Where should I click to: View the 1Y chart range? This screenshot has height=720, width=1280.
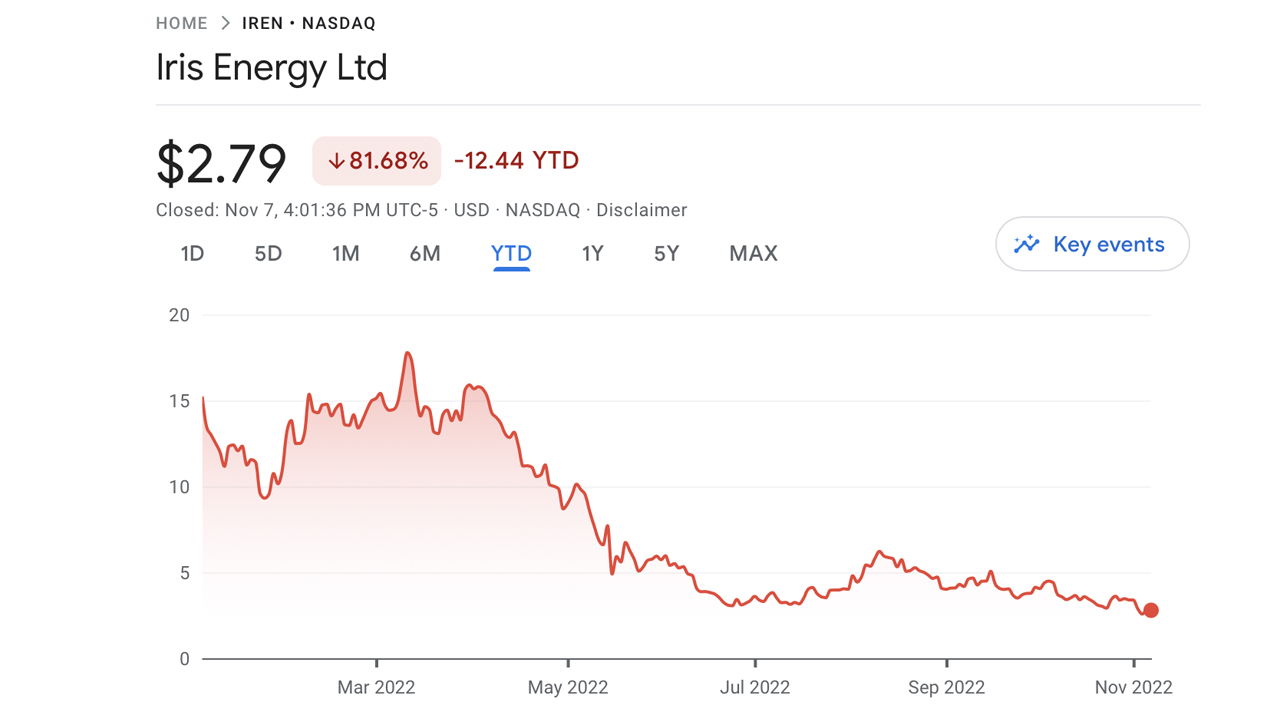(x=593, y=254)
